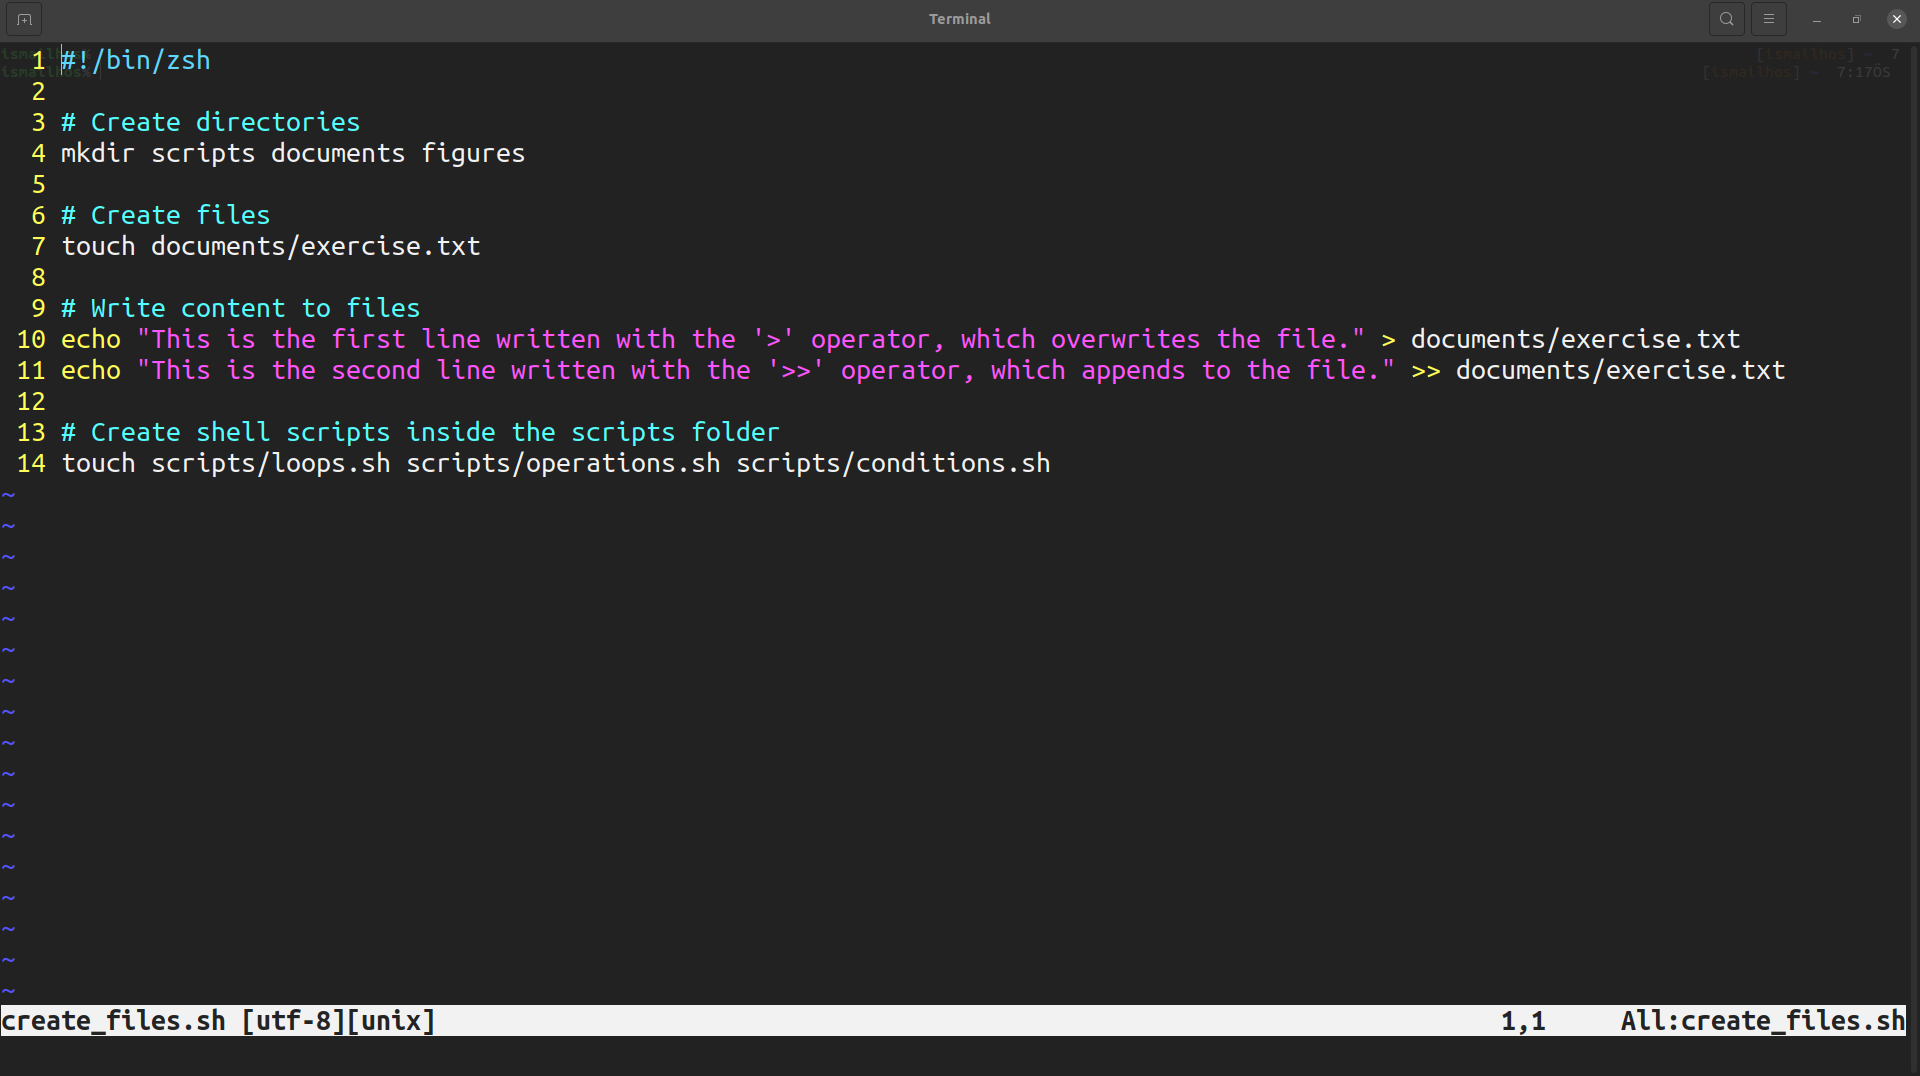This screenshot has width=1920, height=1076.
Task: Click the word 'overwrites' in line 10
Action: [x=1125, y=339]
